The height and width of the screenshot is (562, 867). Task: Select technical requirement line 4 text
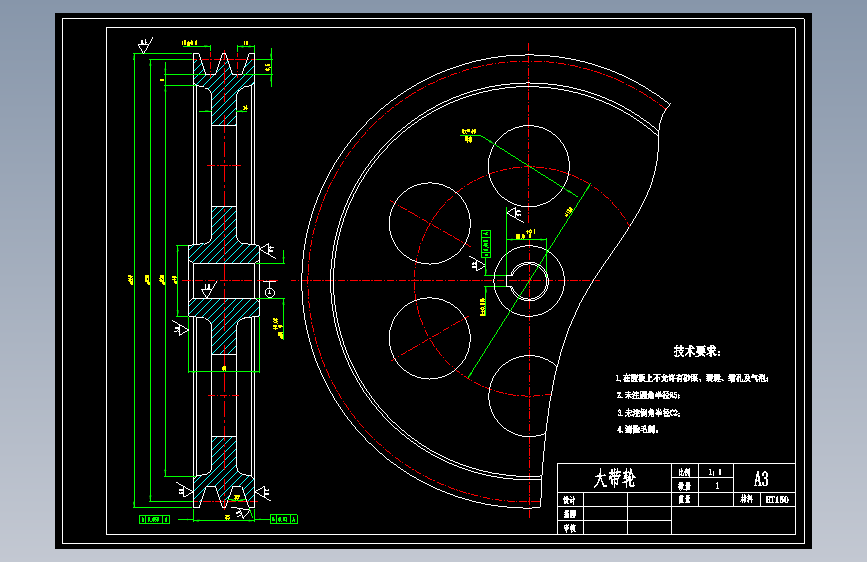(x=638, y=429)
